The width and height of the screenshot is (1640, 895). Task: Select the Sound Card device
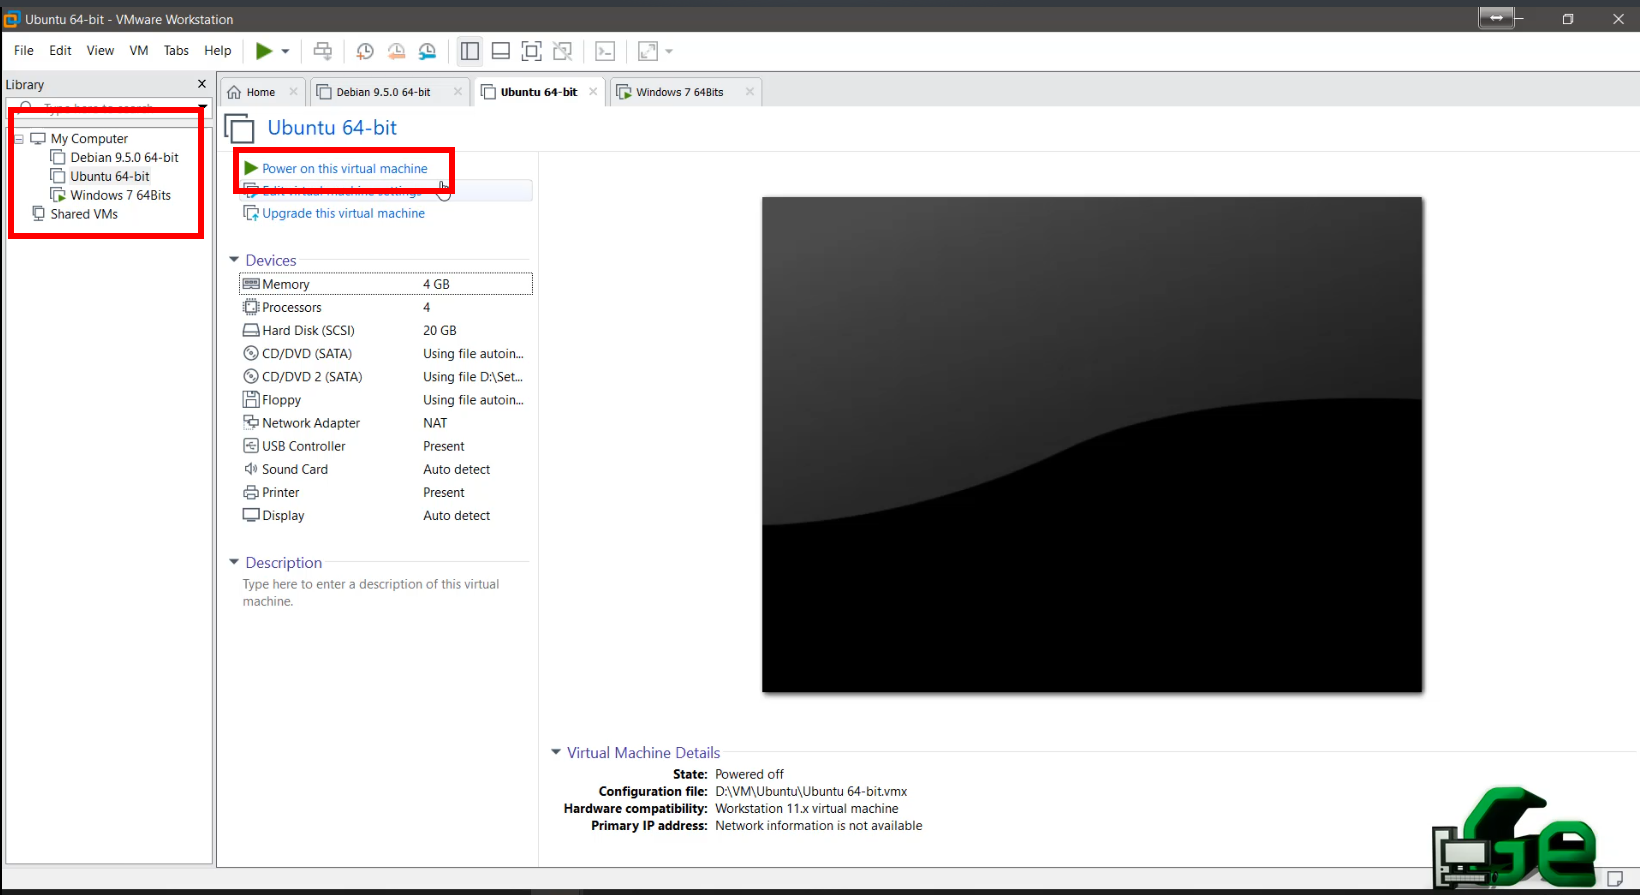[x=386, y=470]
